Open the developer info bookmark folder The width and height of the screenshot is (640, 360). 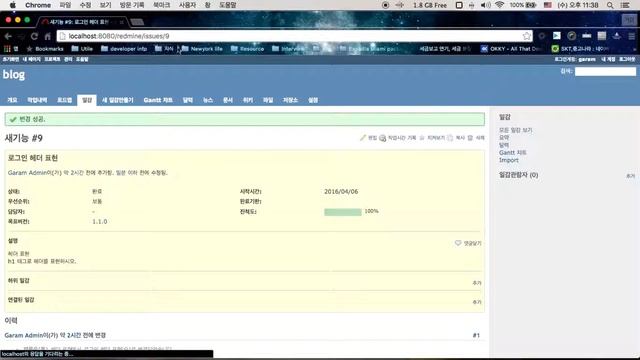124,49
